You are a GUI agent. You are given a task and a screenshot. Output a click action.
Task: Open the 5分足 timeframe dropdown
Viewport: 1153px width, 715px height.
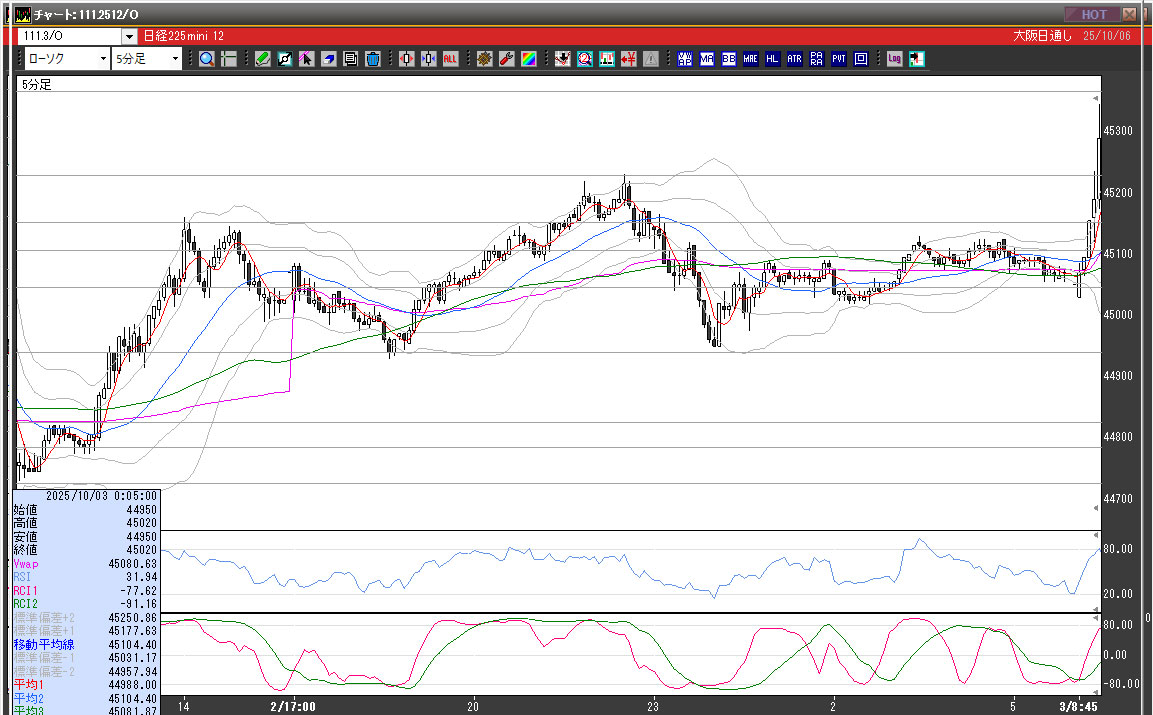[175, 59]
